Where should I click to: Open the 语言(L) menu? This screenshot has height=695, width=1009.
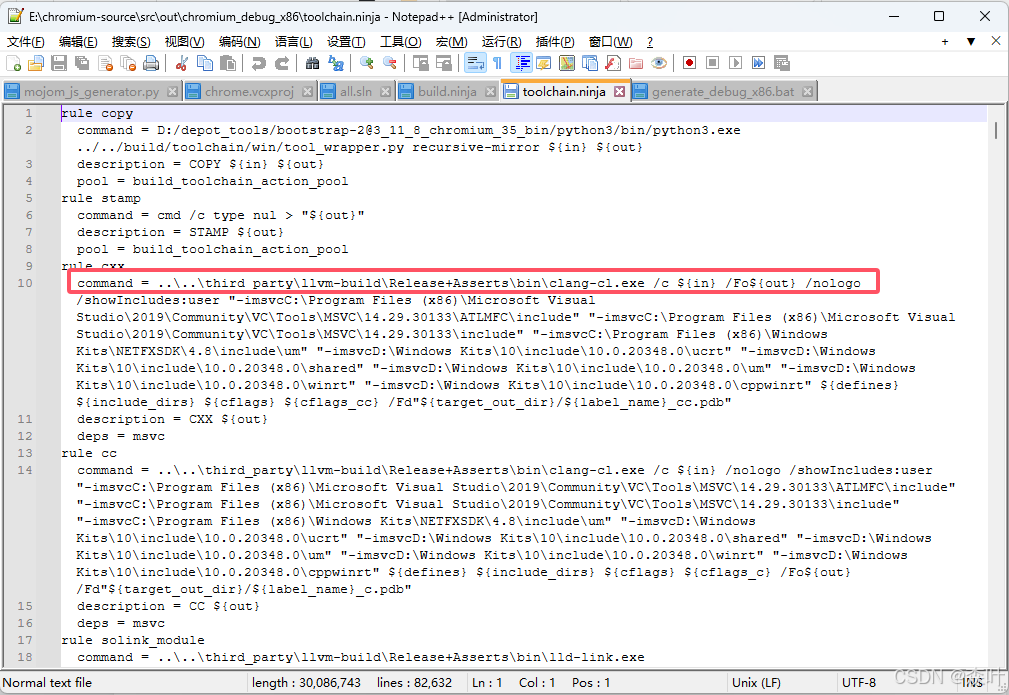click(x=293, y=42)
